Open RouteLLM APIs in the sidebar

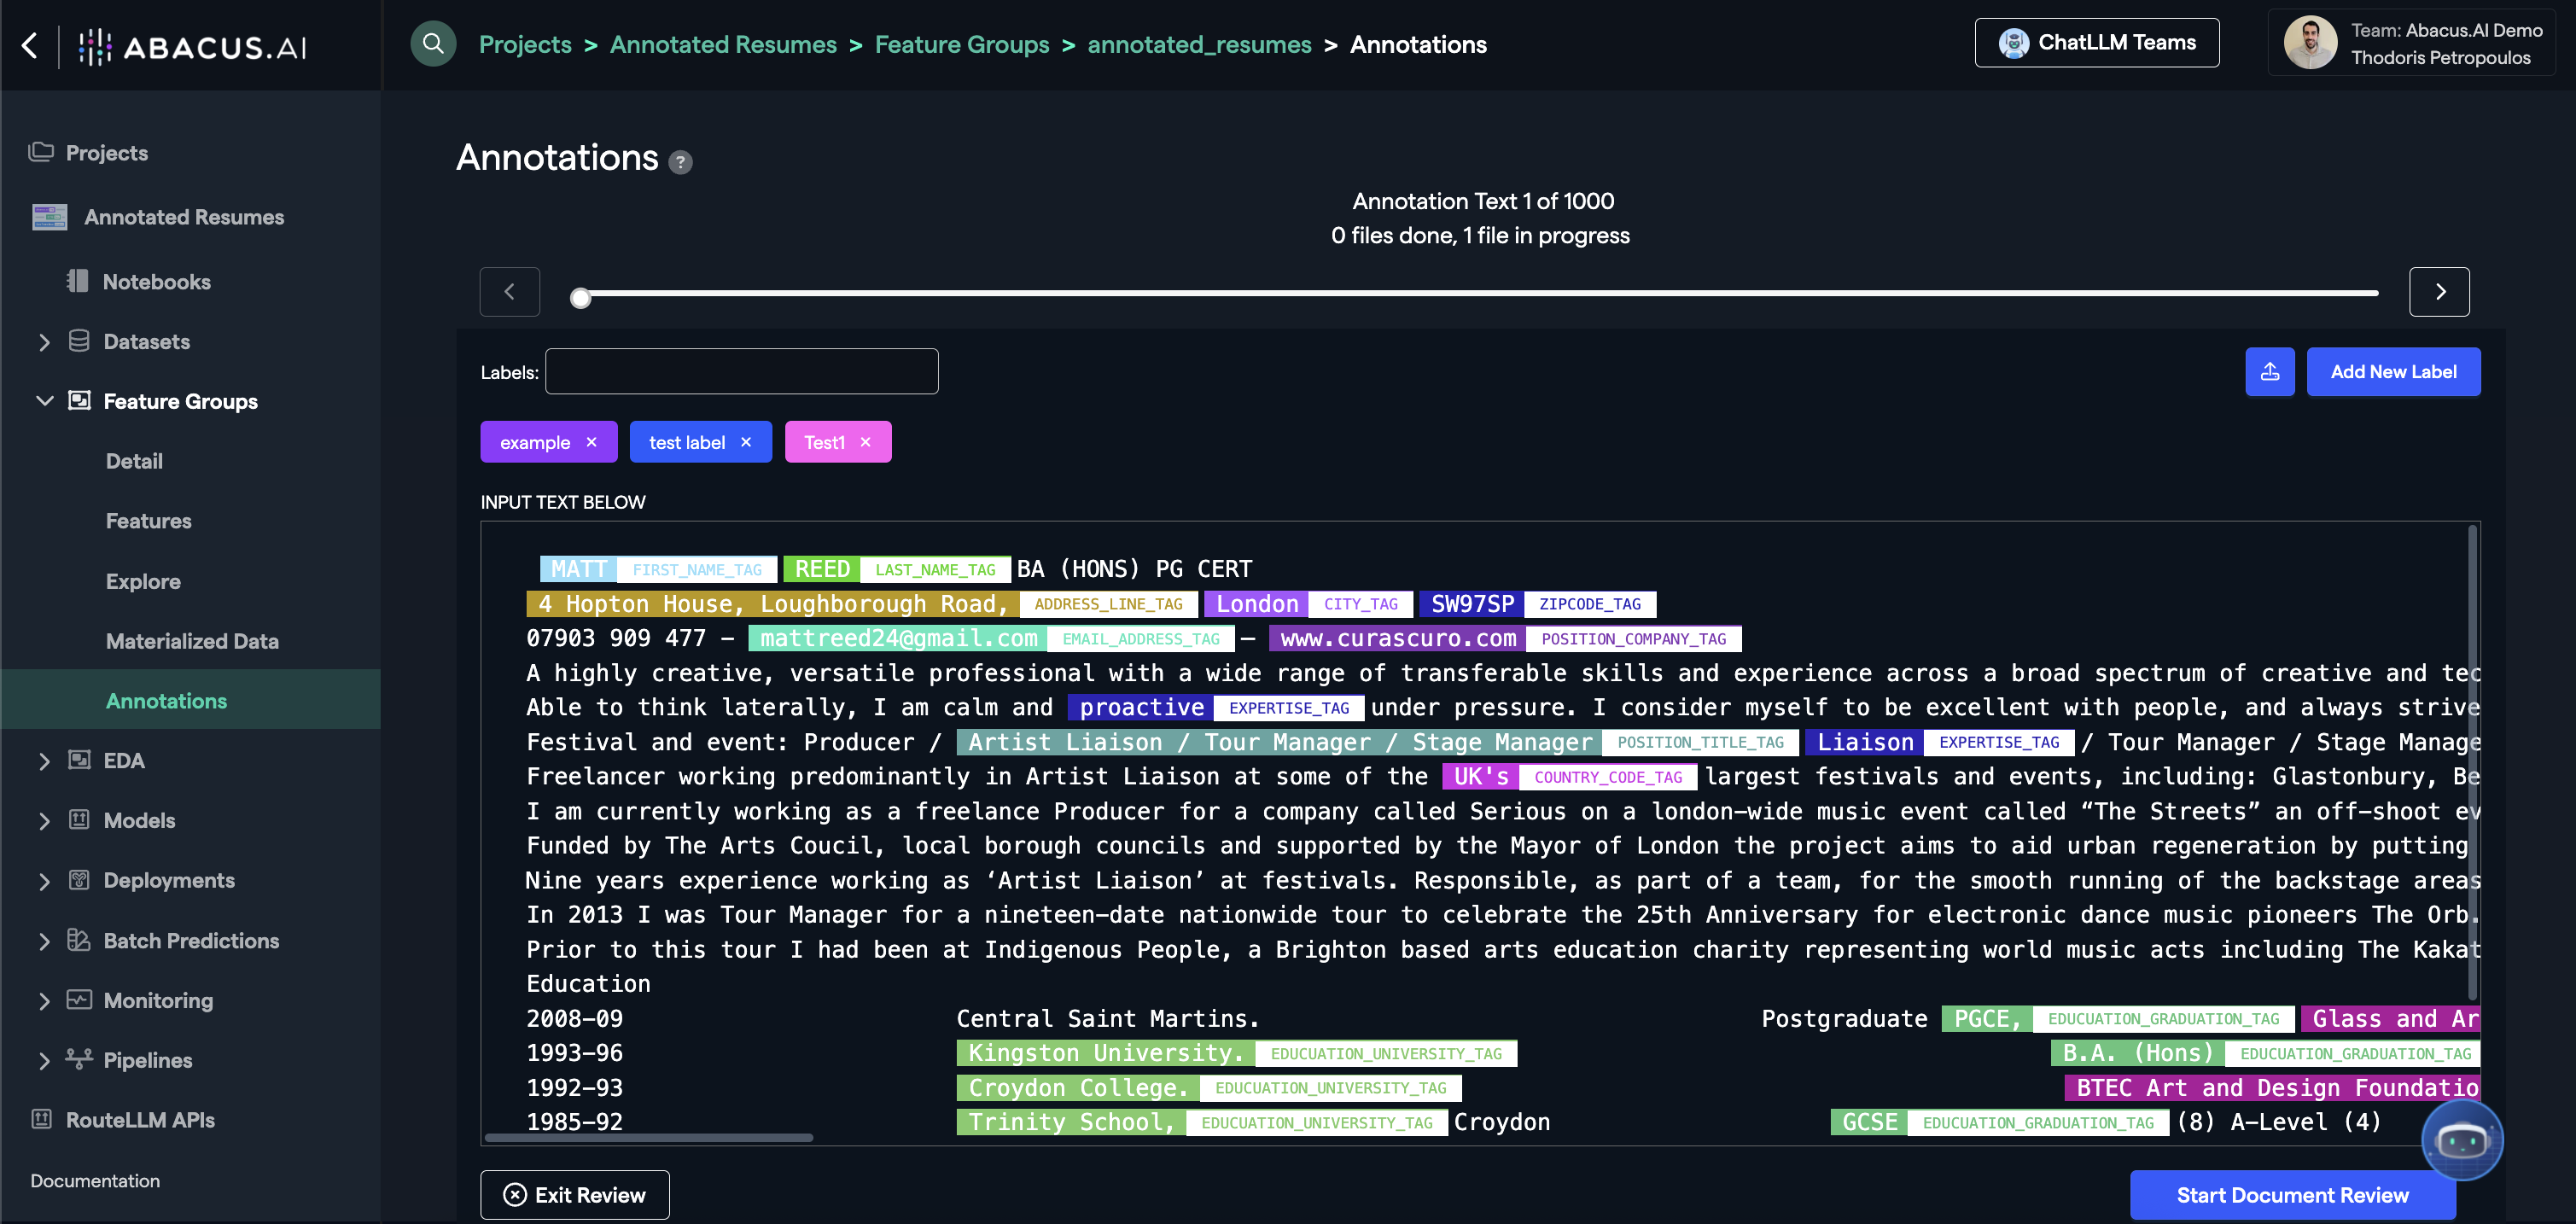pos(140,1120)
